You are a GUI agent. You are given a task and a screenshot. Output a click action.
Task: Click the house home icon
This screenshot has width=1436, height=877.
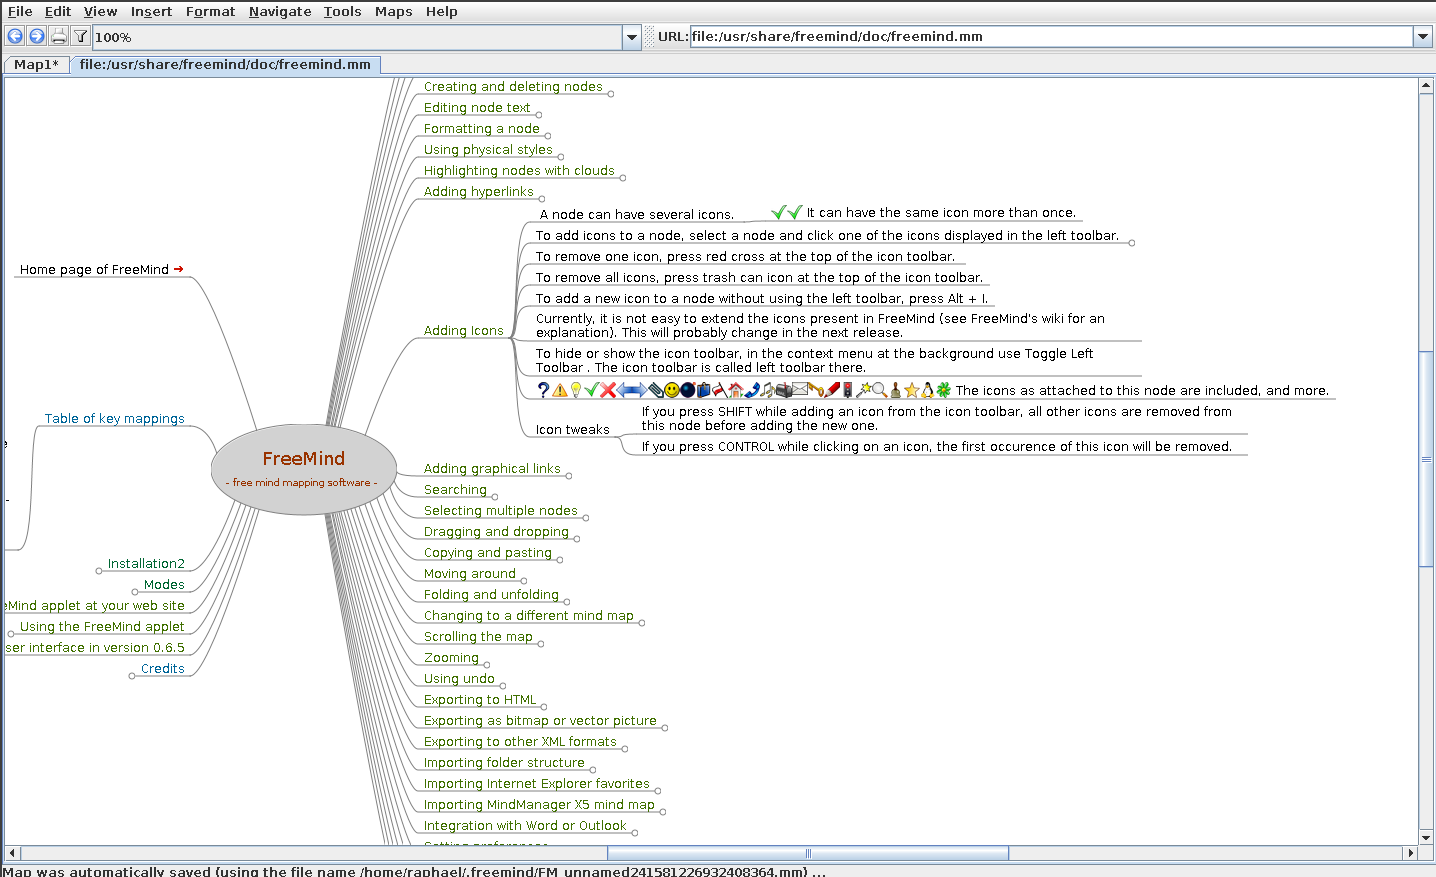[x=736, y=390]
